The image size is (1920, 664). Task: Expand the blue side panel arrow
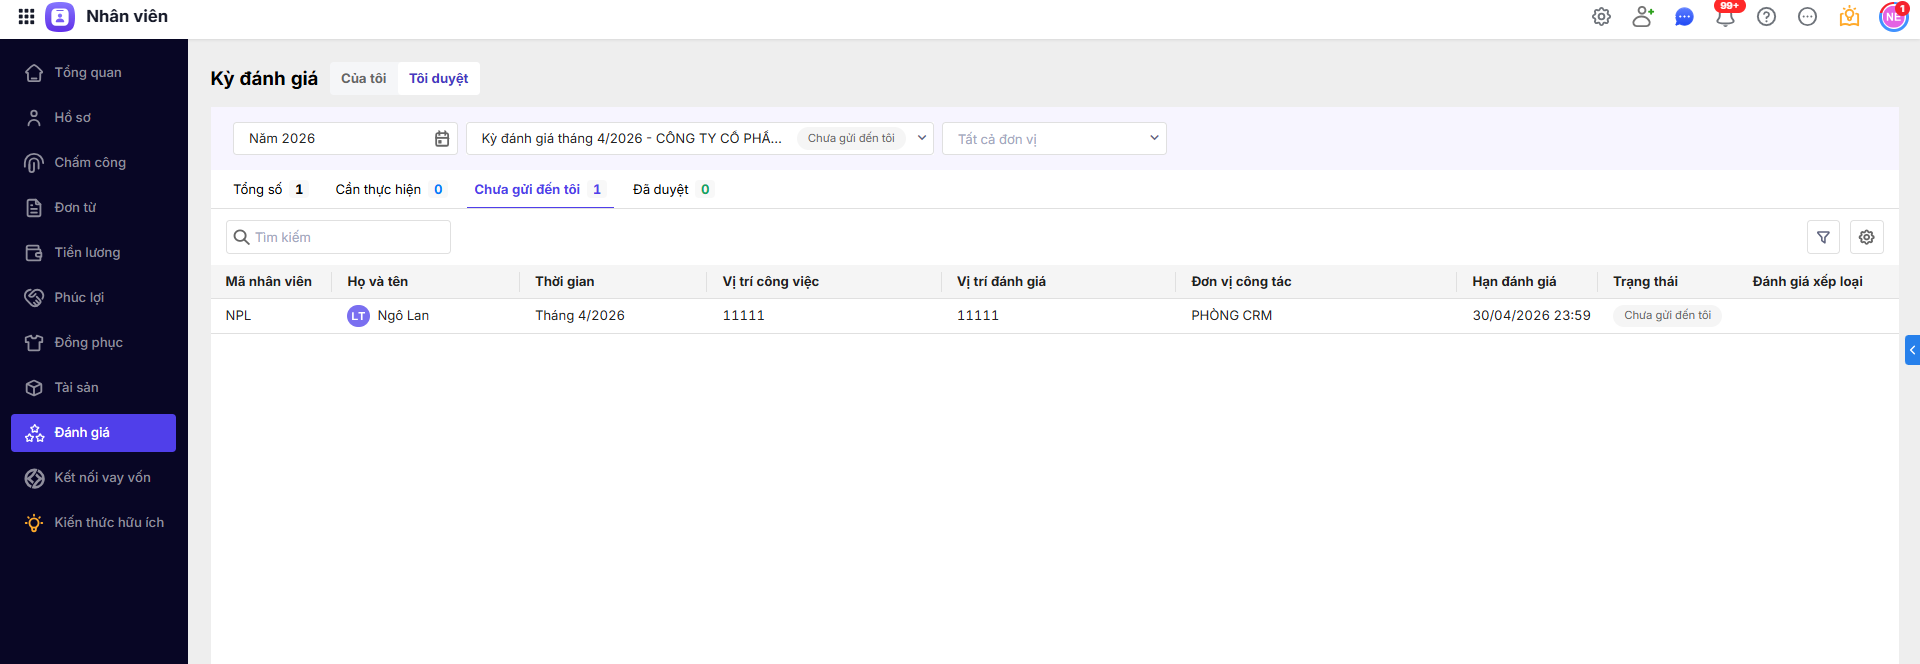pos(1912,350)
